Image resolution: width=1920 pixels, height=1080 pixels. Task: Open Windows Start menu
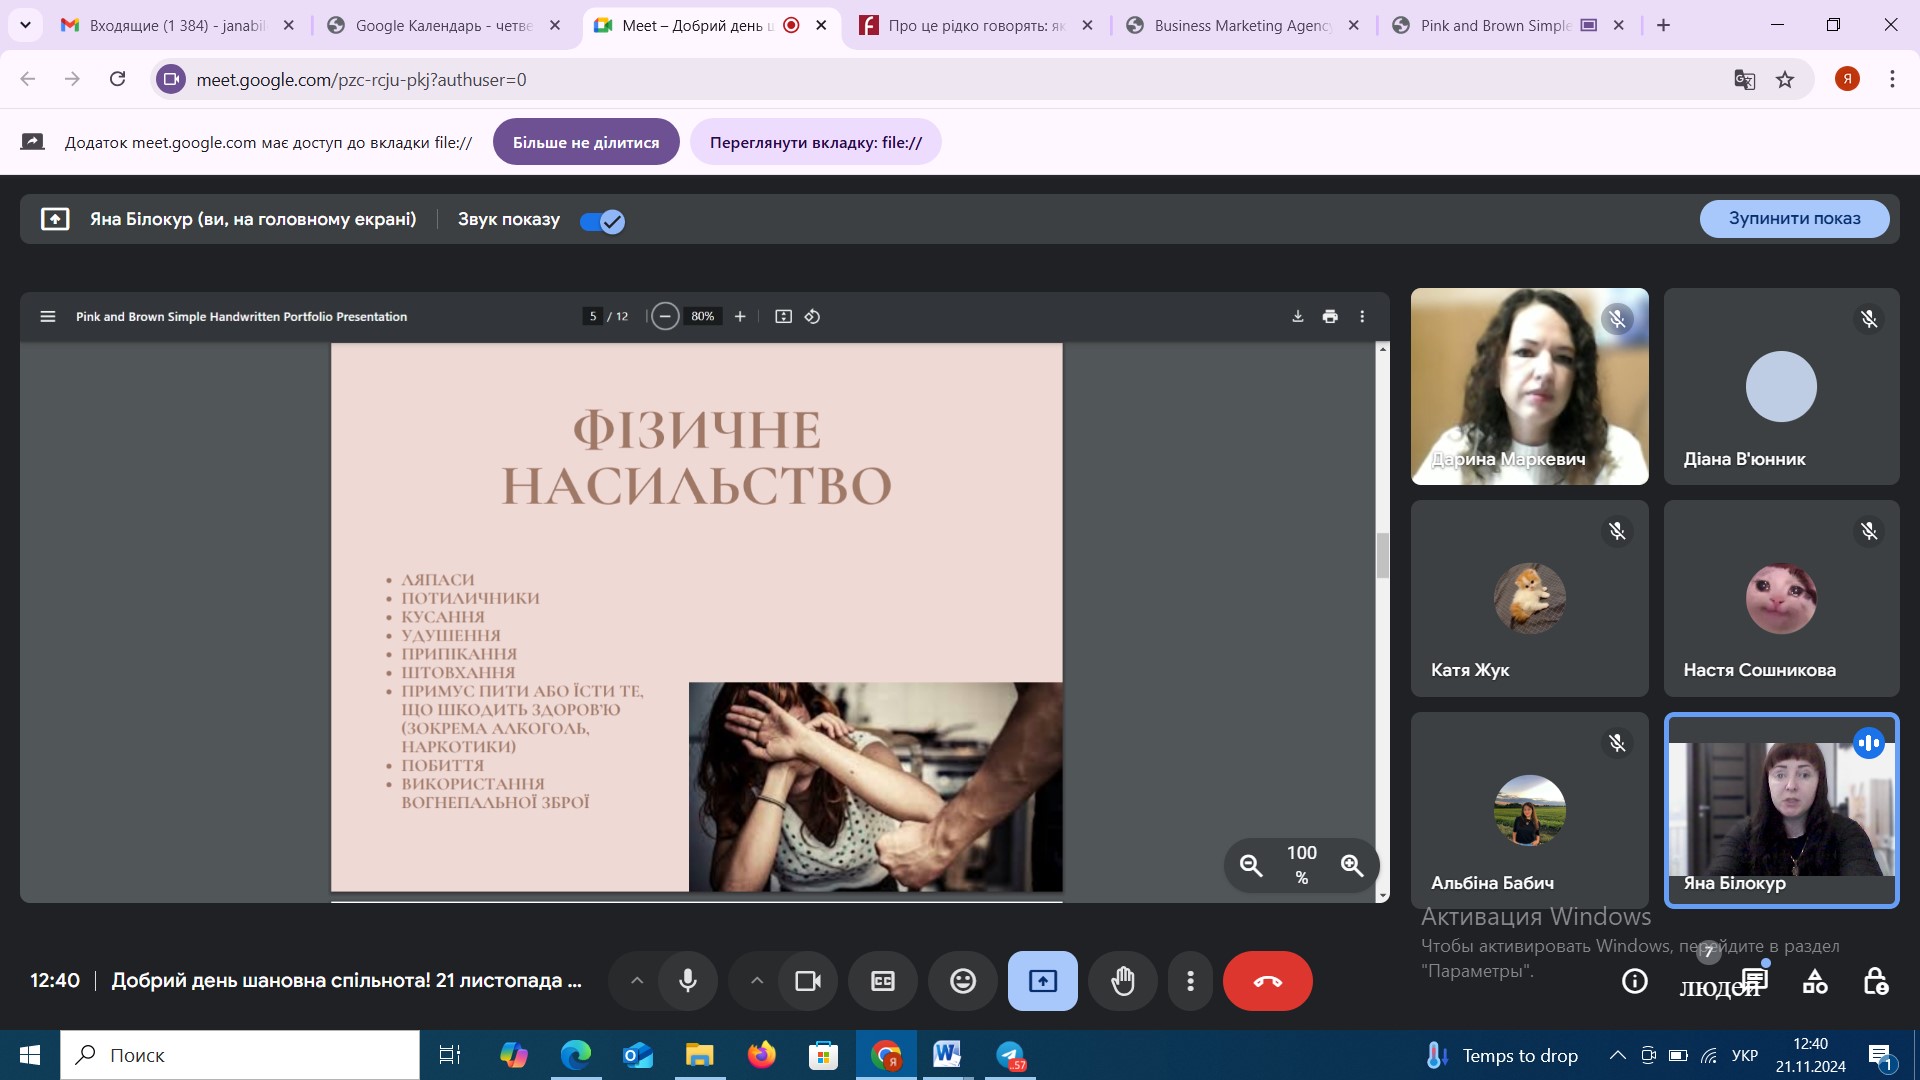[x=29, y=1055]
